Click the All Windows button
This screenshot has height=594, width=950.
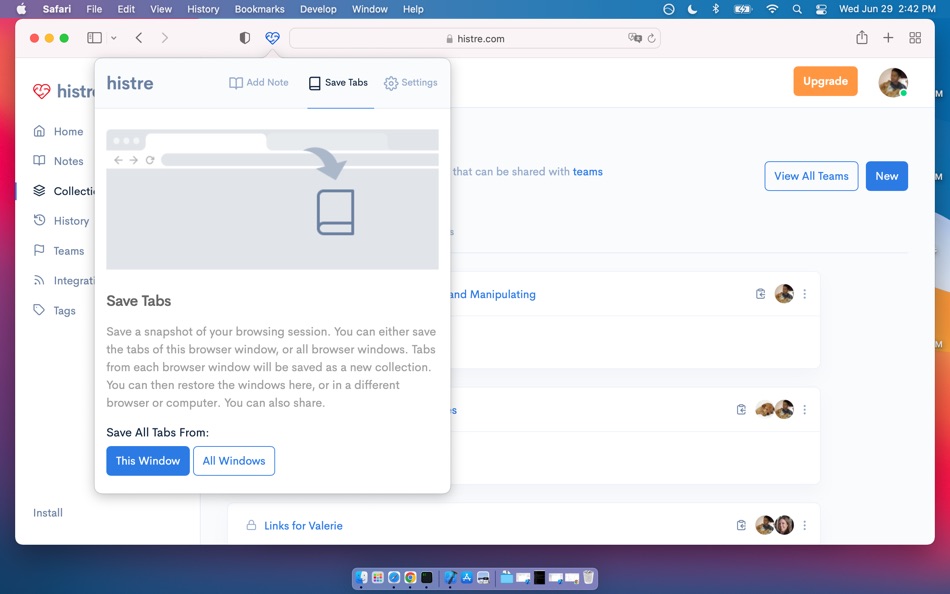coord(234,461)
